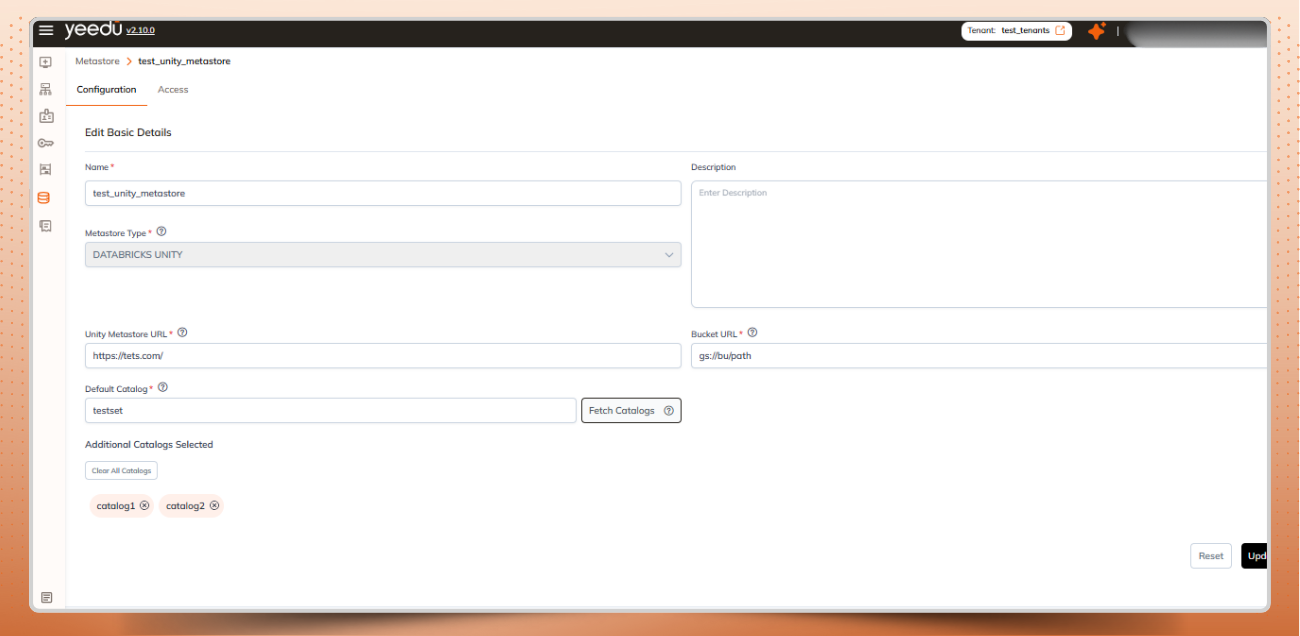Open the ID badge credentials icon in sidebar
This screenshot has height=636, width=1300.
46,115
